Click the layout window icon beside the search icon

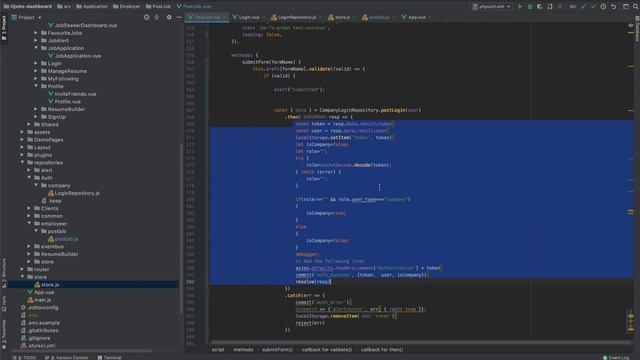tap(626, 7)
